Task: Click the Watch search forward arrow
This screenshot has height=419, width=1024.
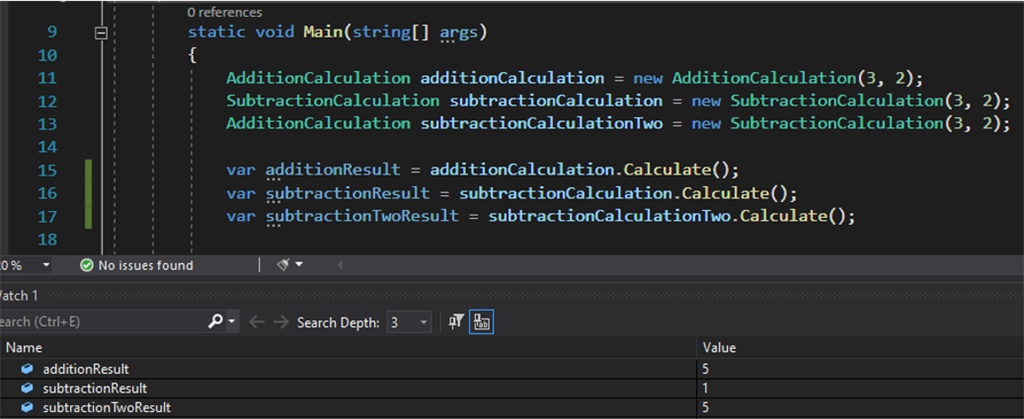Action: 281,322
